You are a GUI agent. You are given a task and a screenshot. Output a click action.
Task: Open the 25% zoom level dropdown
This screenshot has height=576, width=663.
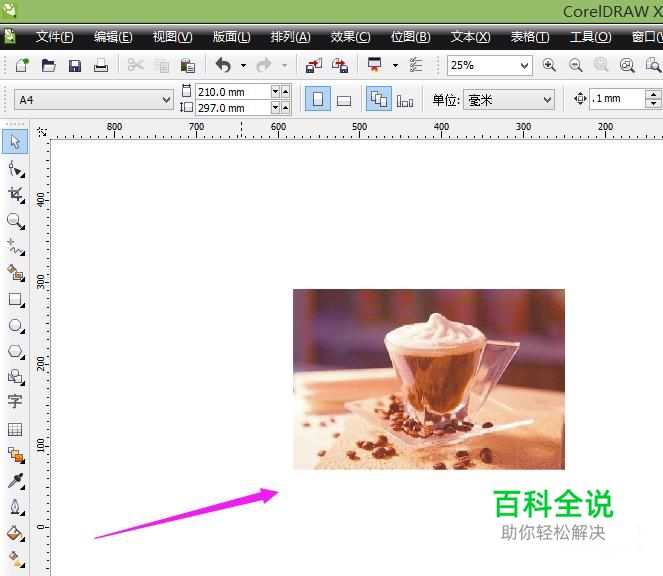click(524, 66)
